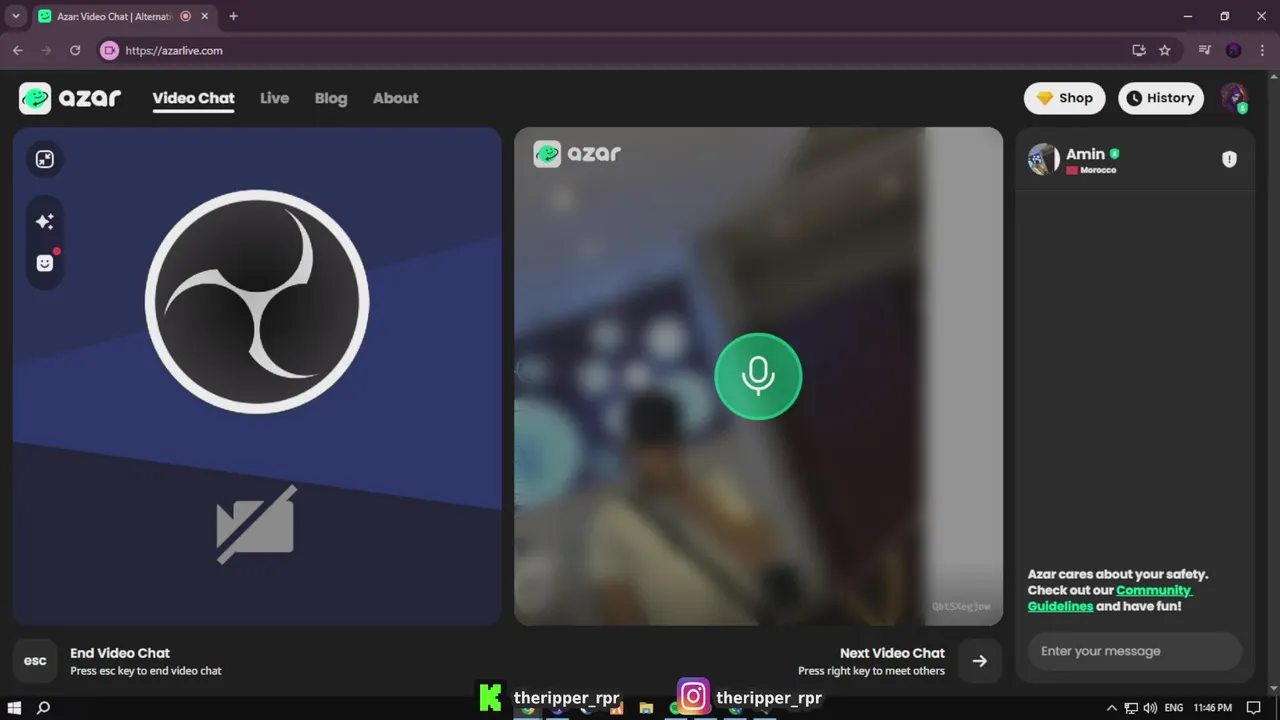Open the Chrome three-dot menu
The image size is (1280, 720).
1262,50
